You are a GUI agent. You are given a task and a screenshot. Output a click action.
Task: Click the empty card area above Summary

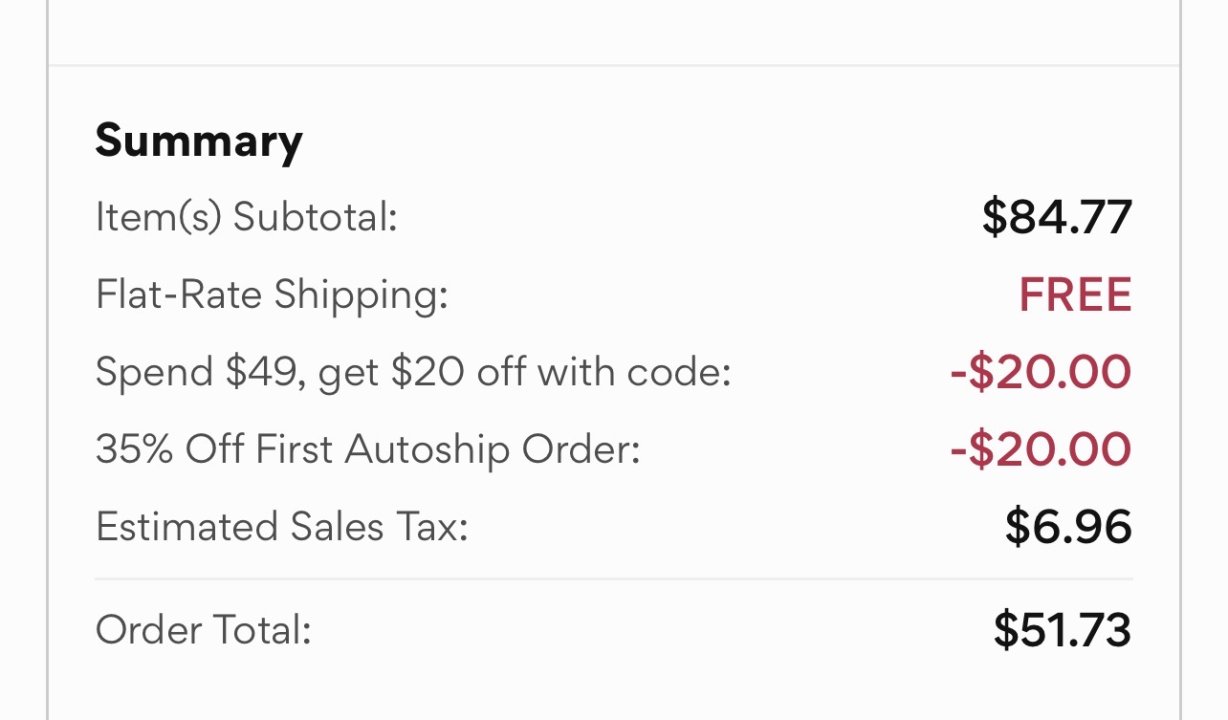tap(613, 30)
